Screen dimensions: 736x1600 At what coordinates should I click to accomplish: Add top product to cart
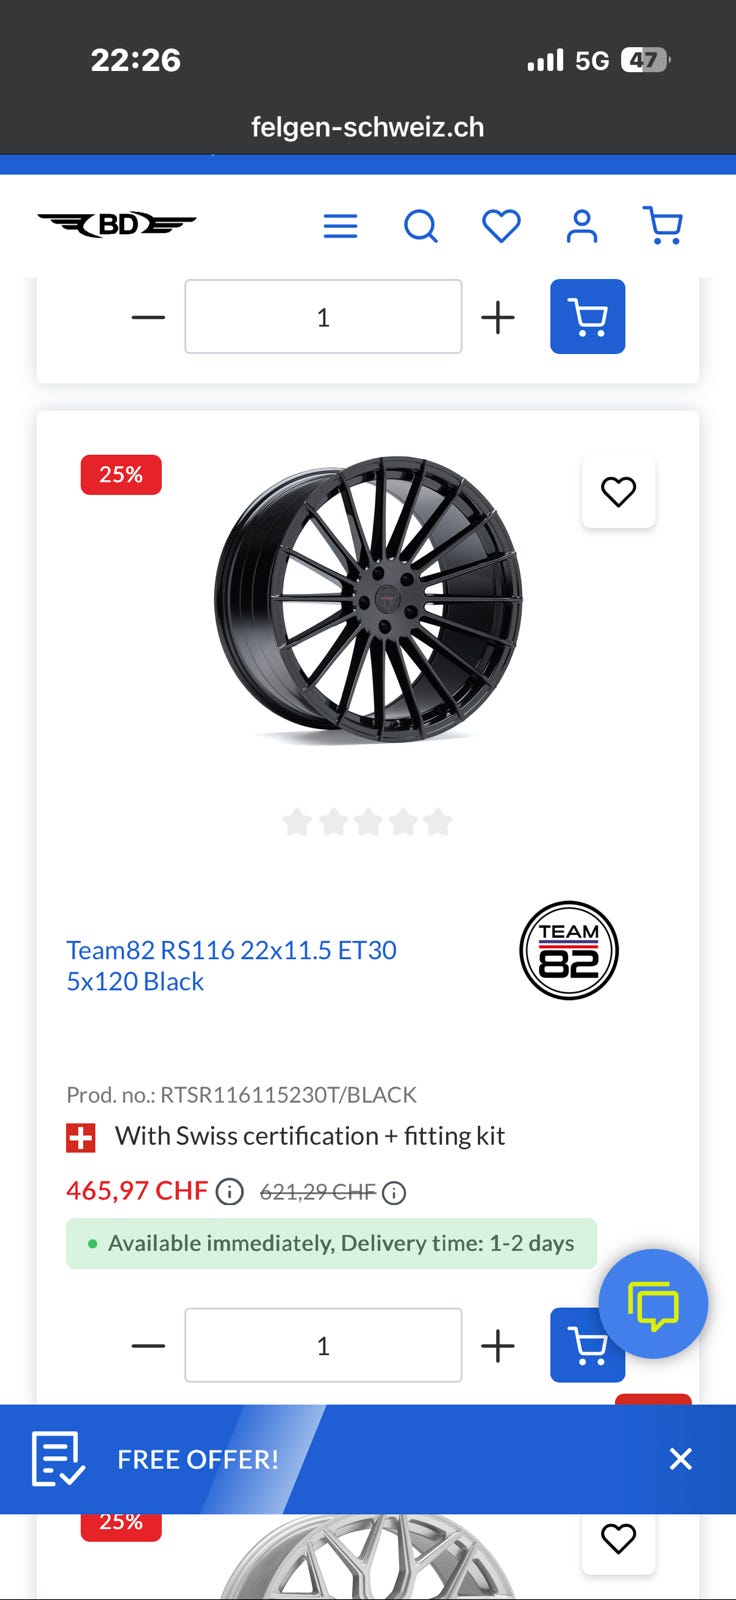click(587, 317)
